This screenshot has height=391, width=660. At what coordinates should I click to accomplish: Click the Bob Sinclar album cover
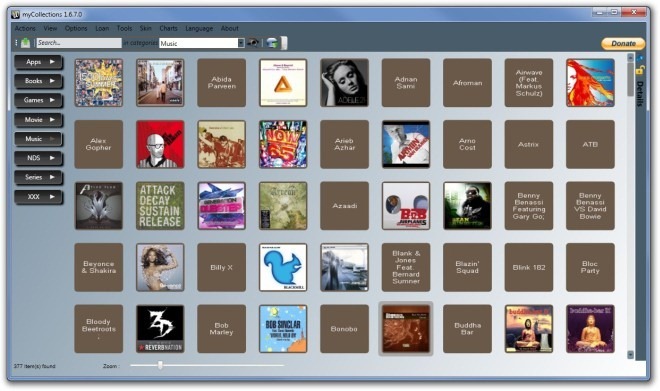click(x=283, y=329)
